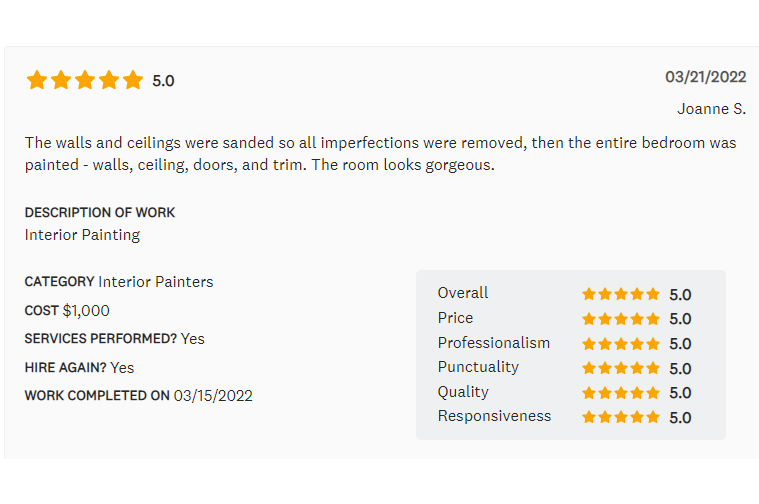Screen dimensions: 759x504
Task: Click the Responsiveness rating stars
Action: [621, 417]
